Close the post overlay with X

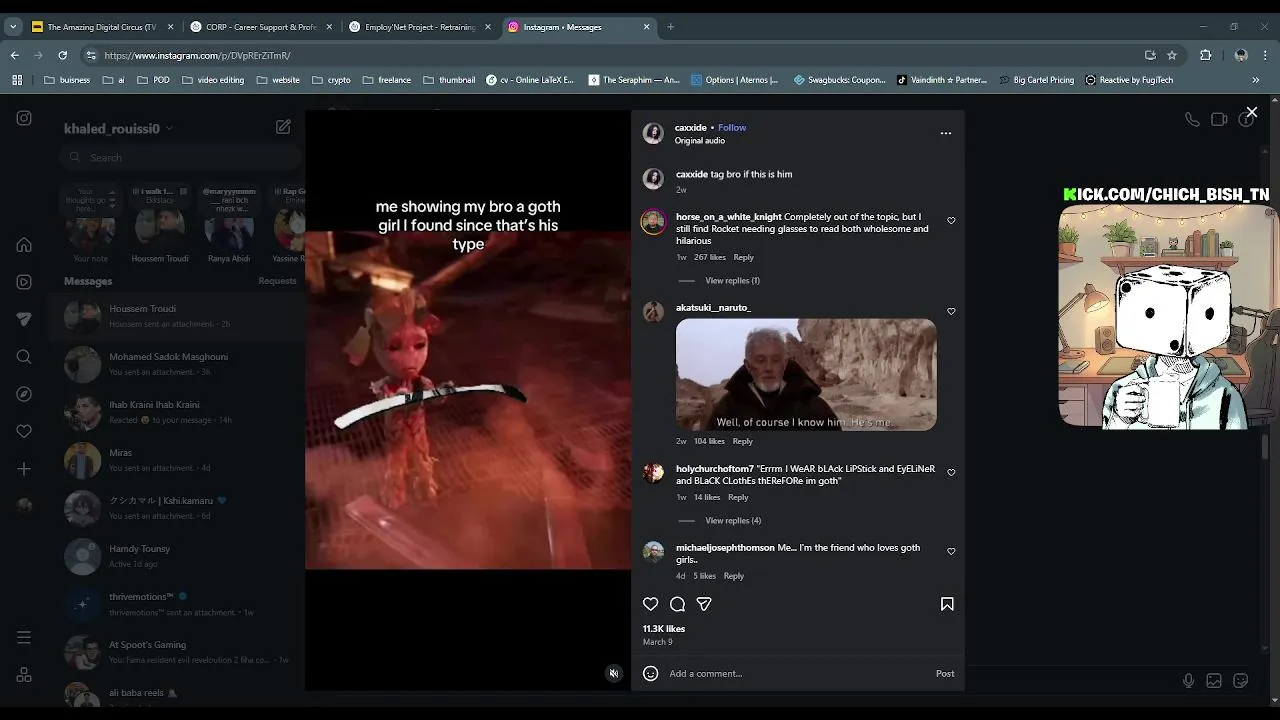click(1251, 113)
